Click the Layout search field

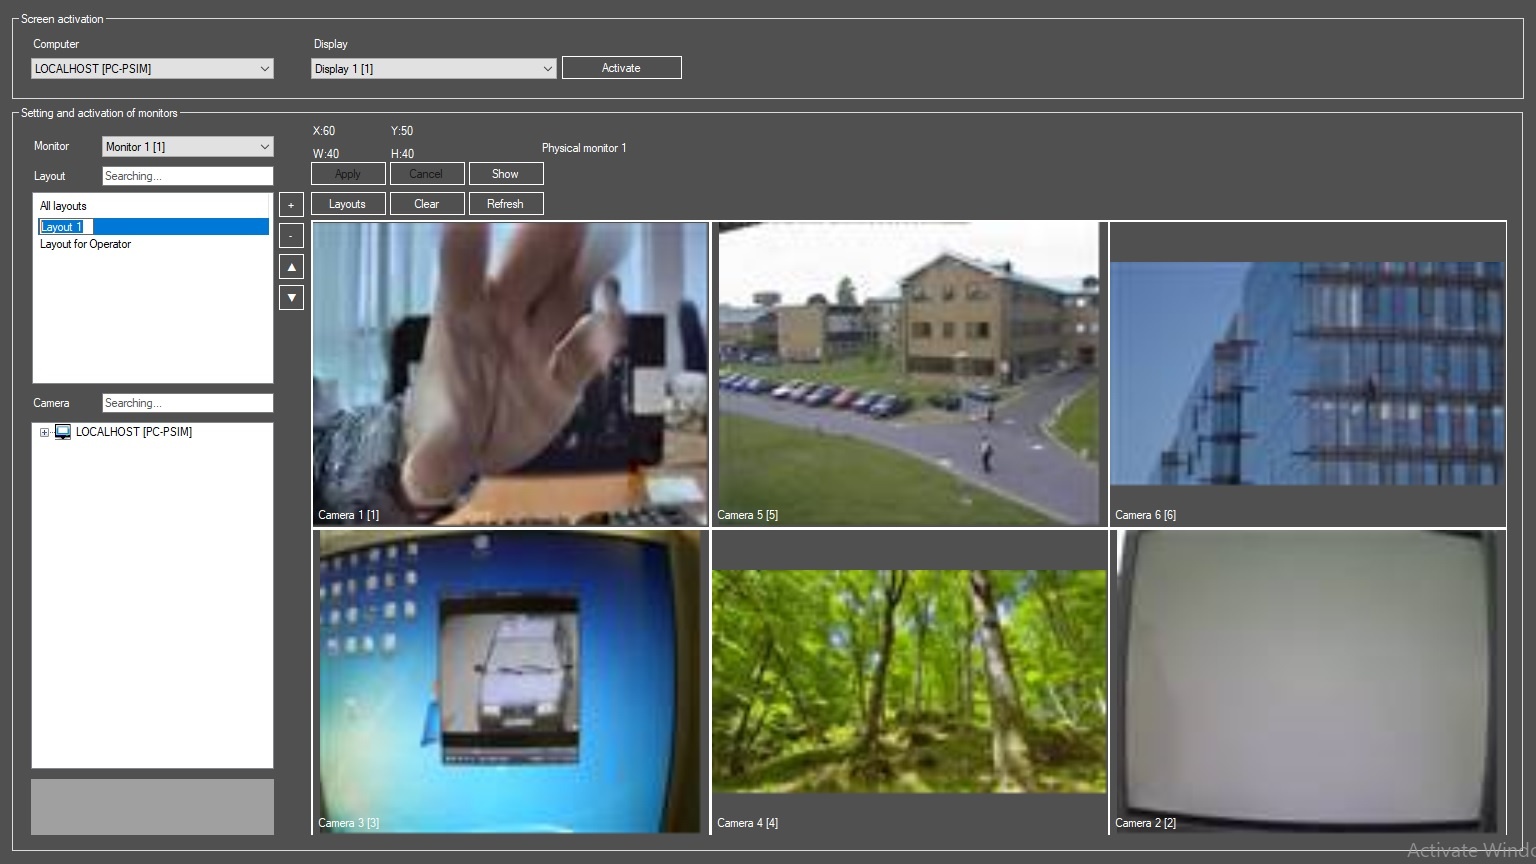coord(187,176)
